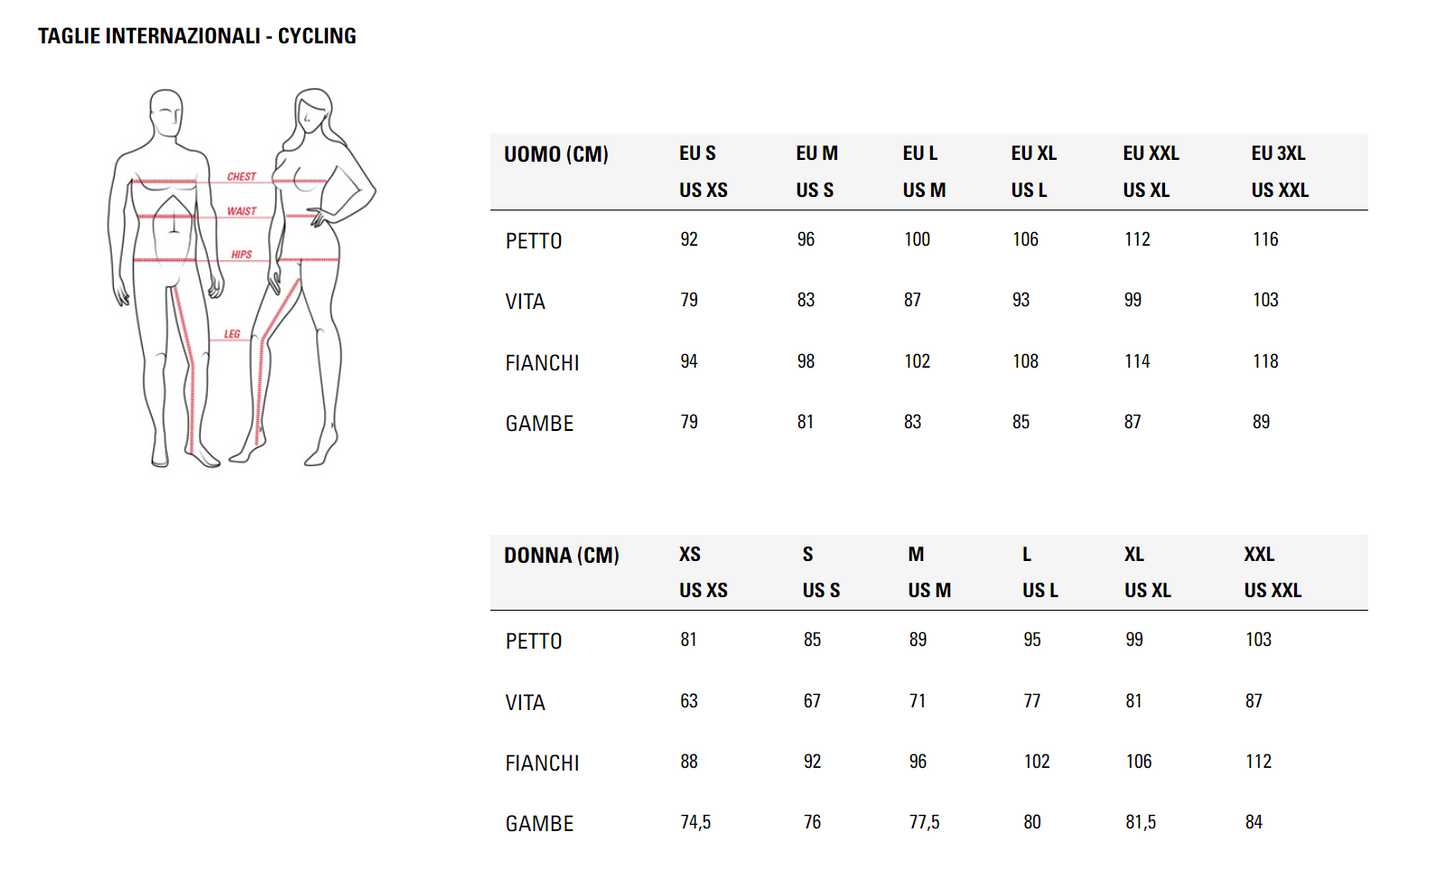Select the men's GAMBE row label

click(x=539, y=424)
